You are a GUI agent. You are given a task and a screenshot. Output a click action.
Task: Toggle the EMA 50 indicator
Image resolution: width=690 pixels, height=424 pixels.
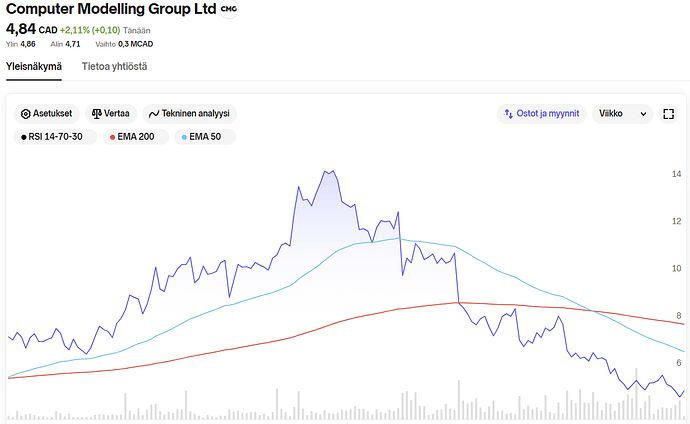tap(205, 137)
